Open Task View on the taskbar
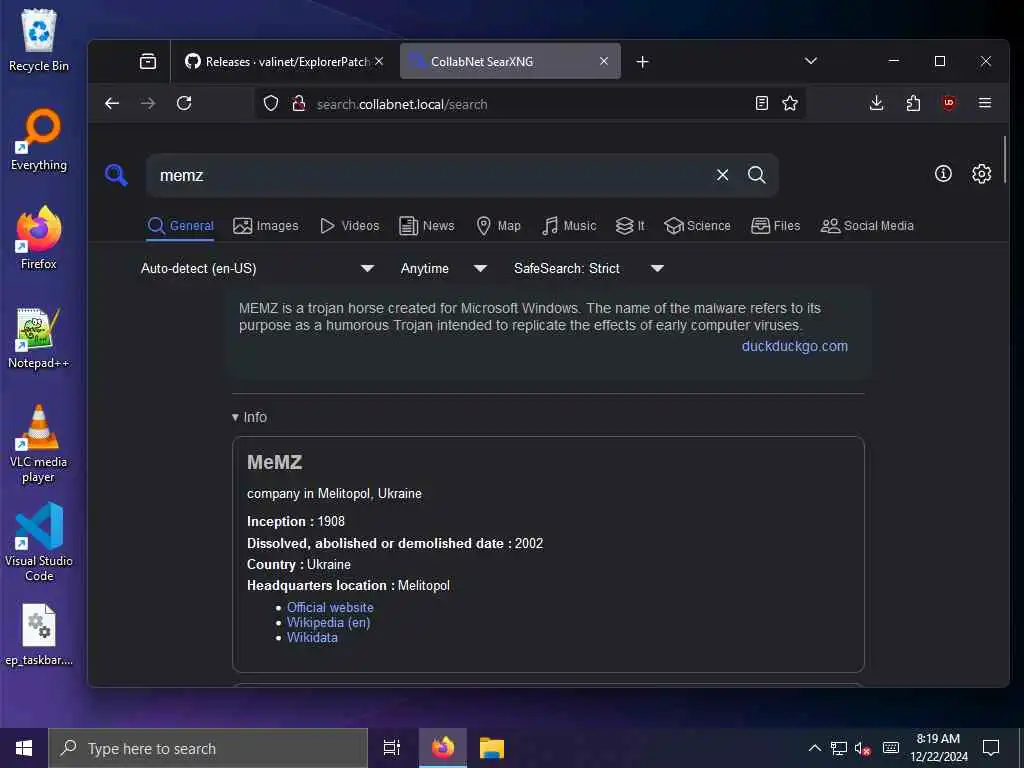 391,748
